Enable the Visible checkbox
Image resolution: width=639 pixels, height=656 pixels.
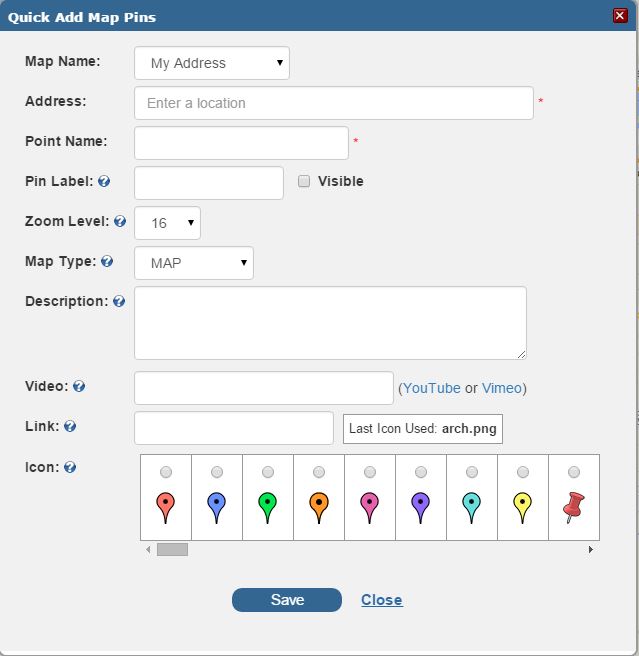click(x=304, y=181)
